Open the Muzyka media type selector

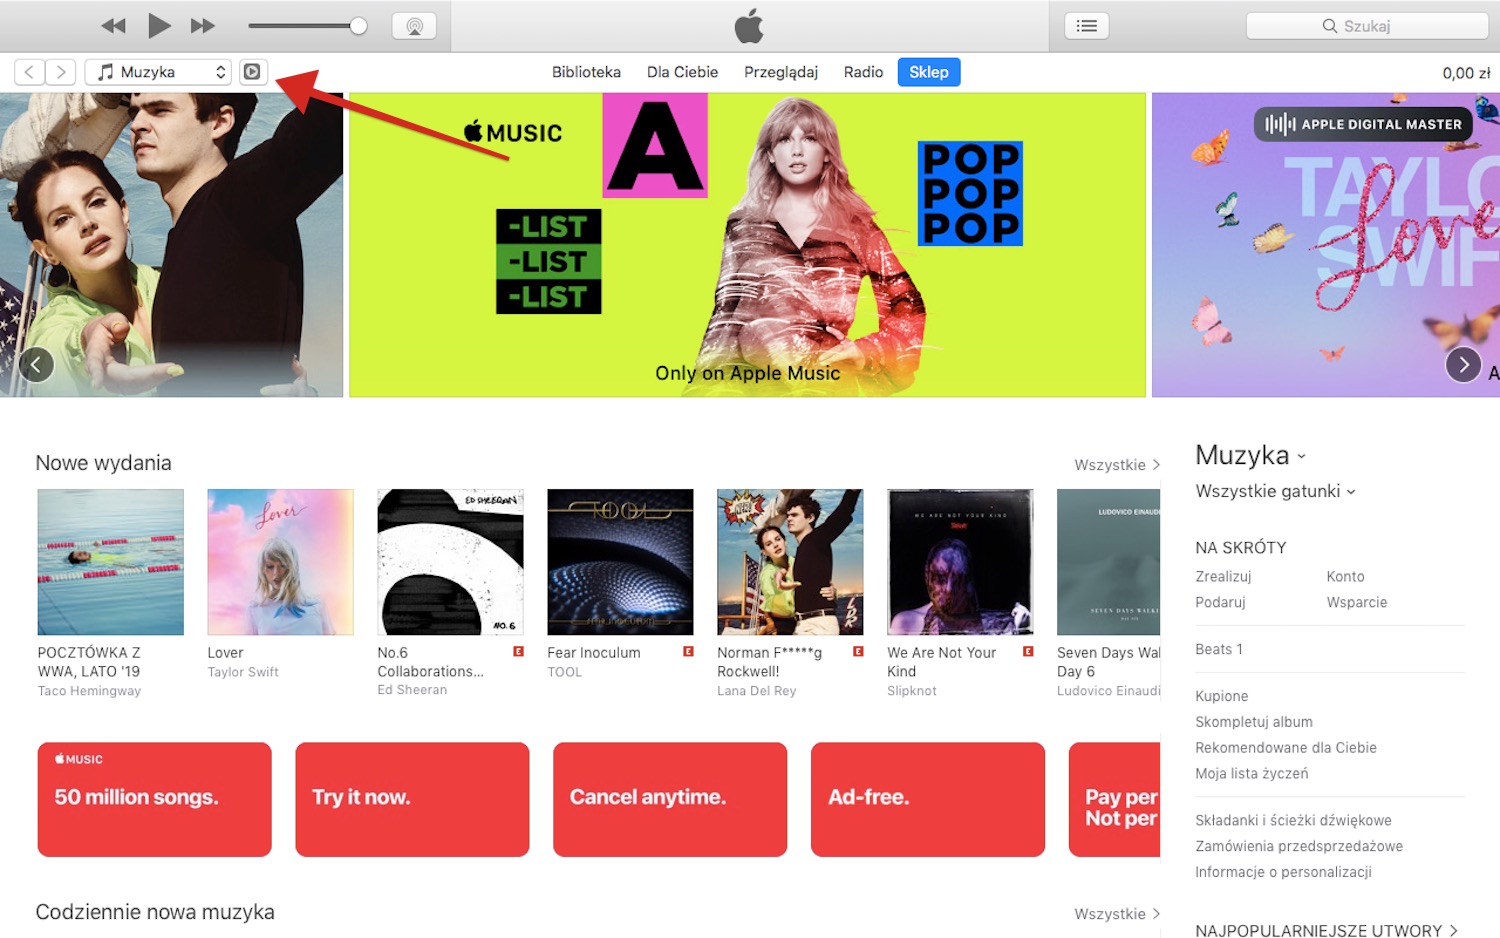click(x=159, y=72)
